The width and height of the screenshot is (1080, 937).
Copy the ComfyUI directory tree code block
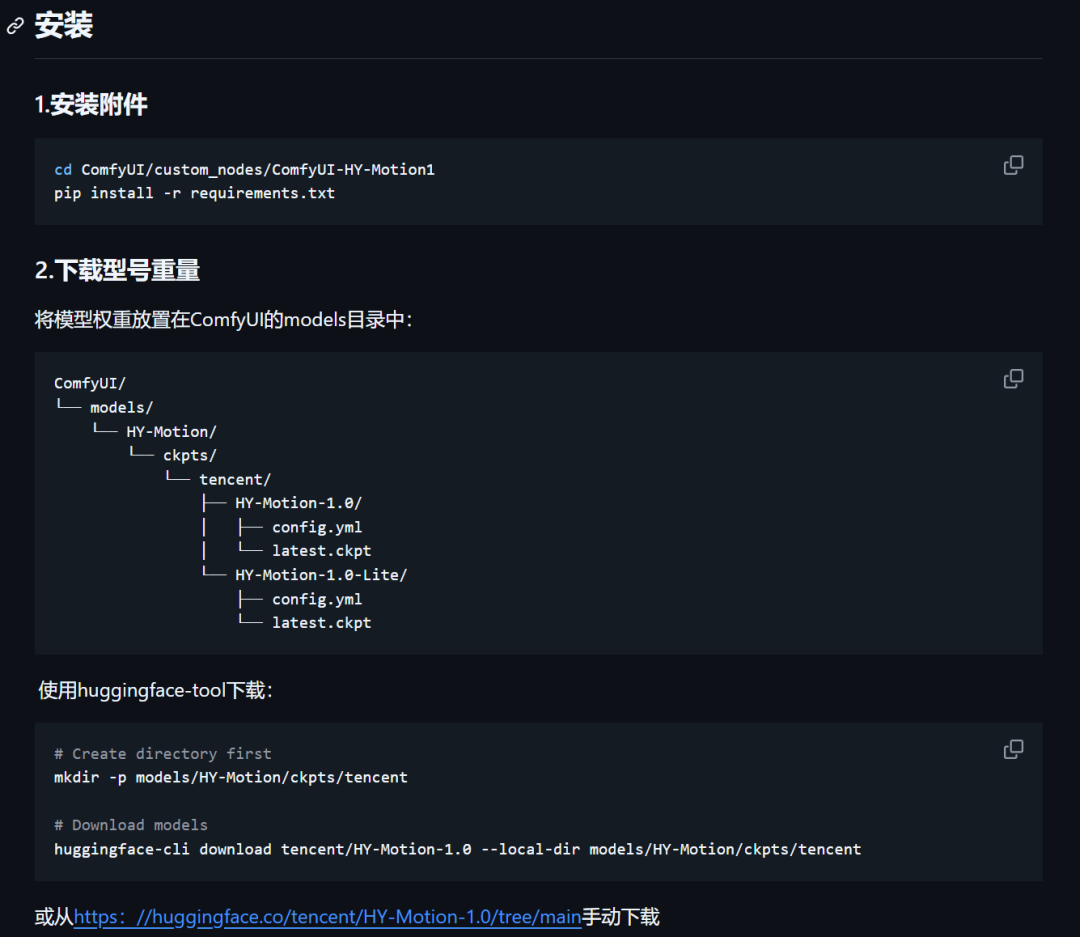(1013, 379)
